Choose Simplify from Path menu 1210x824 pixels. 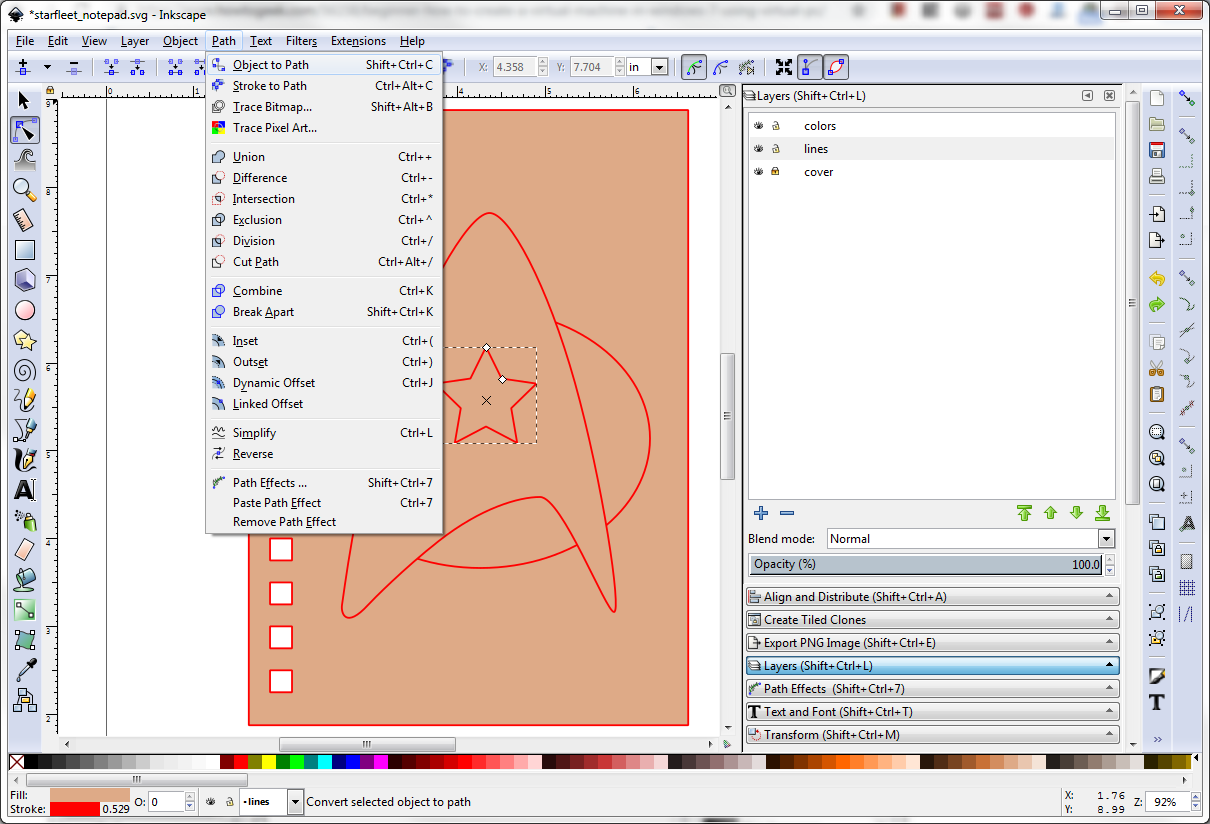324,433
